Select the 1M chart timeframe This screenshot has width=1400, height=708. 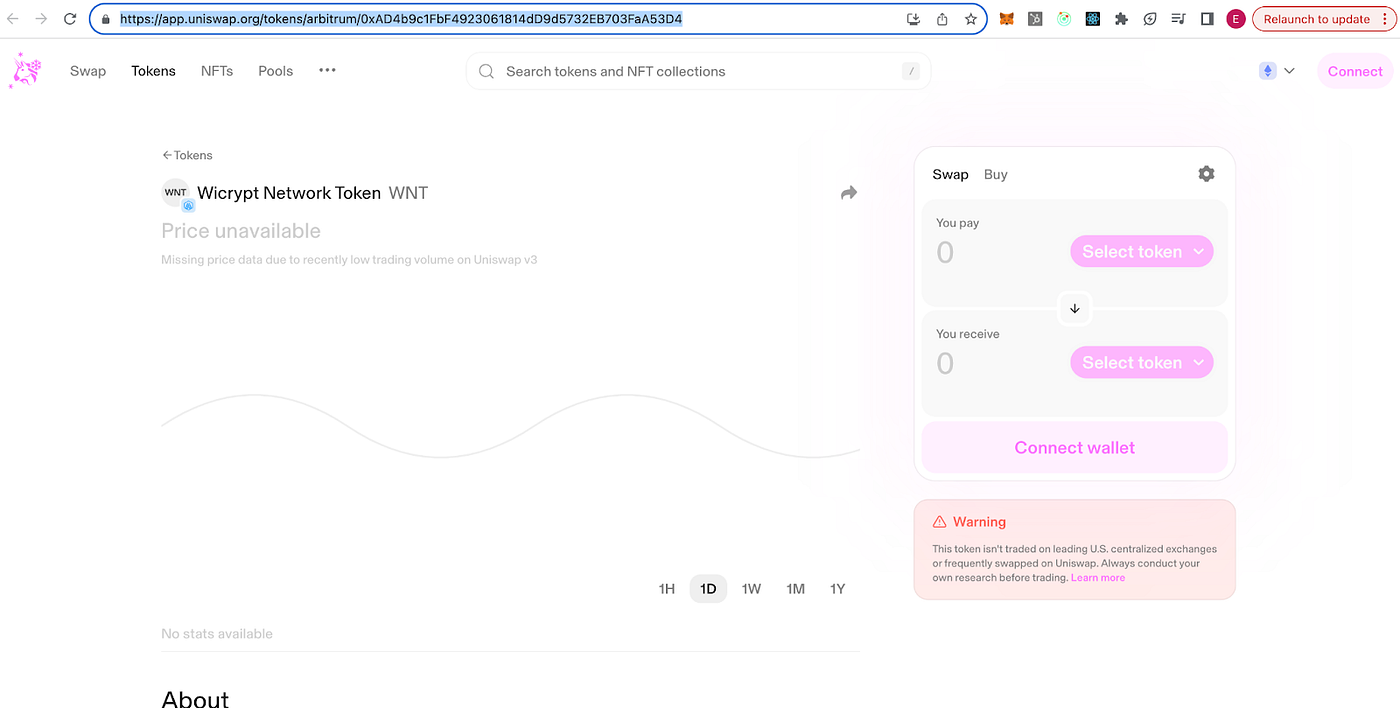(x=795, y=589)
